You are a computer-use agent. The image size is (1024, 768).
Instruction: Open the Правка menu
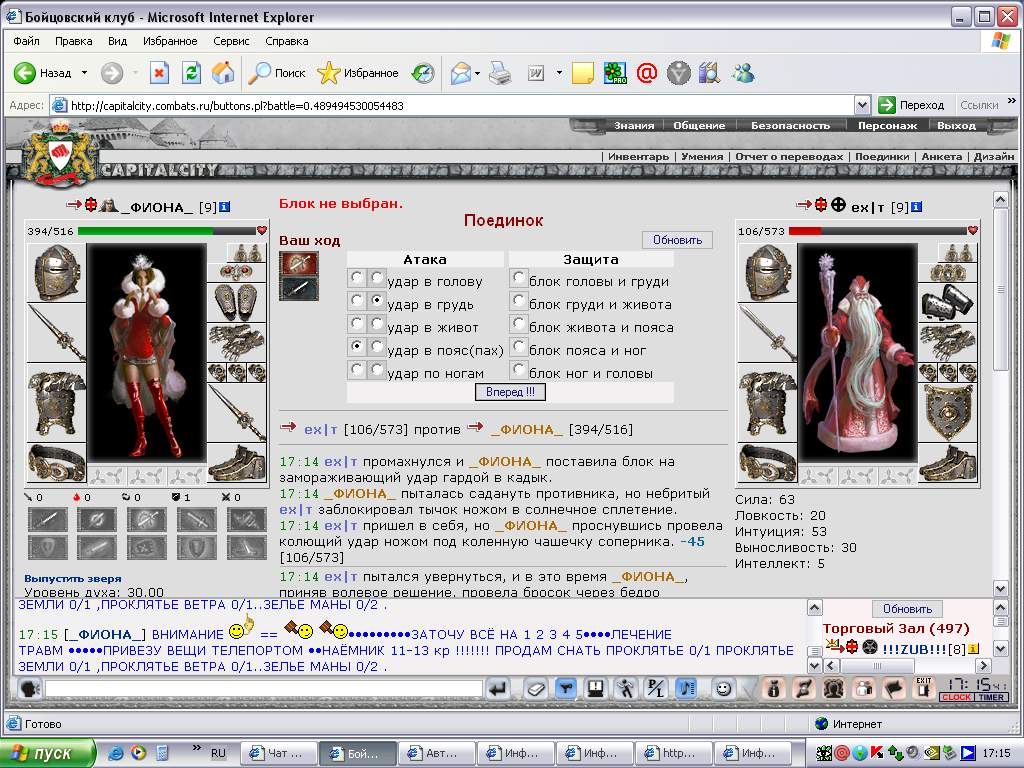[73, 41]
